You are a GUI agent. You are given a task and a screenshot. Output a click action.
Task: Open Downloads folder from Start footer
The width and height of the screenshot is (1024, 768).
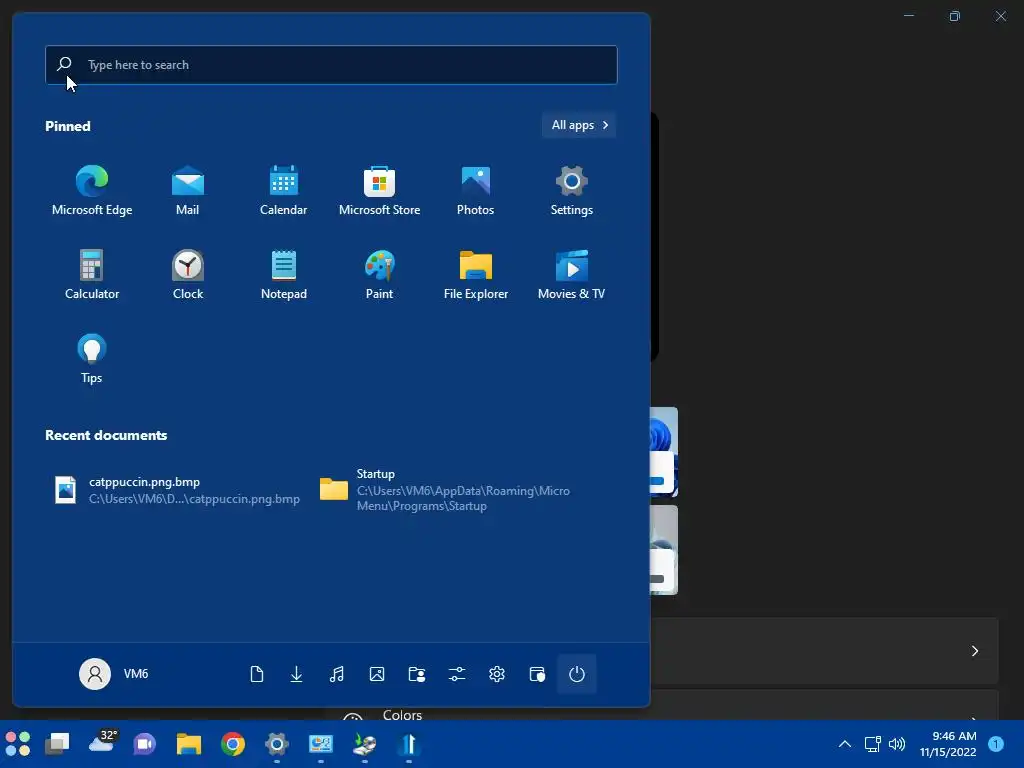296,674
